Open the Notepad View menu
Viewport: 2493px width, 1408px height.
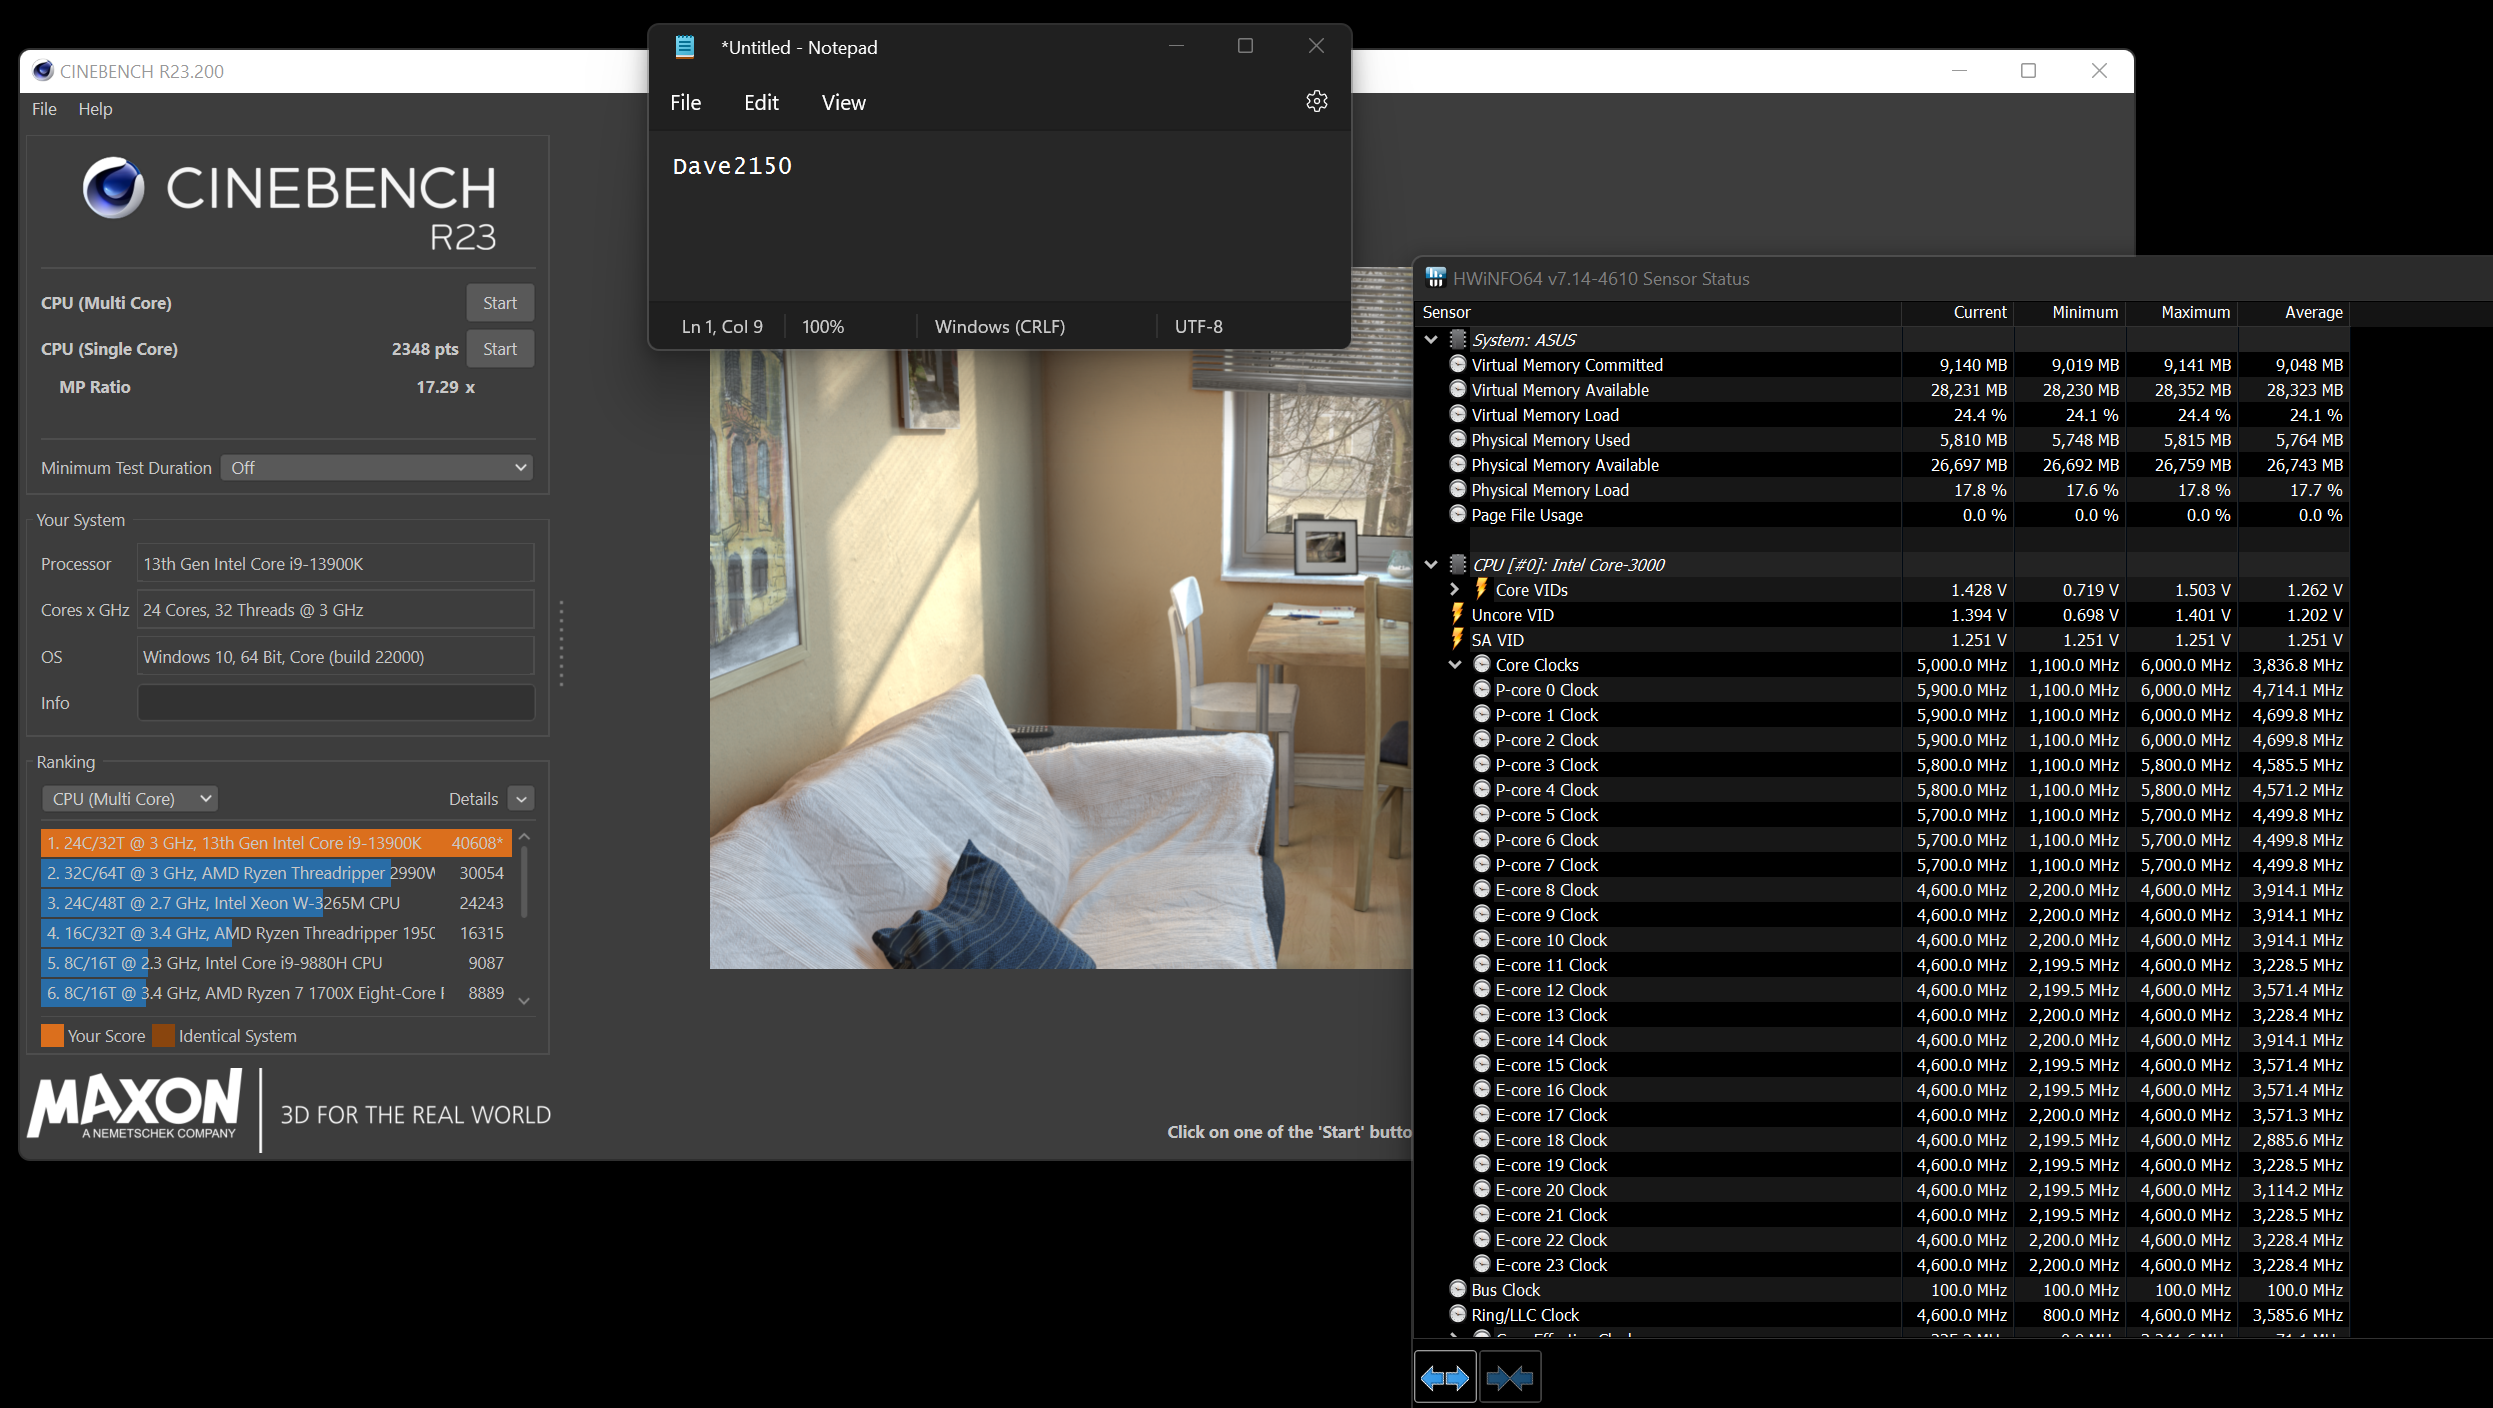[843, 103]
